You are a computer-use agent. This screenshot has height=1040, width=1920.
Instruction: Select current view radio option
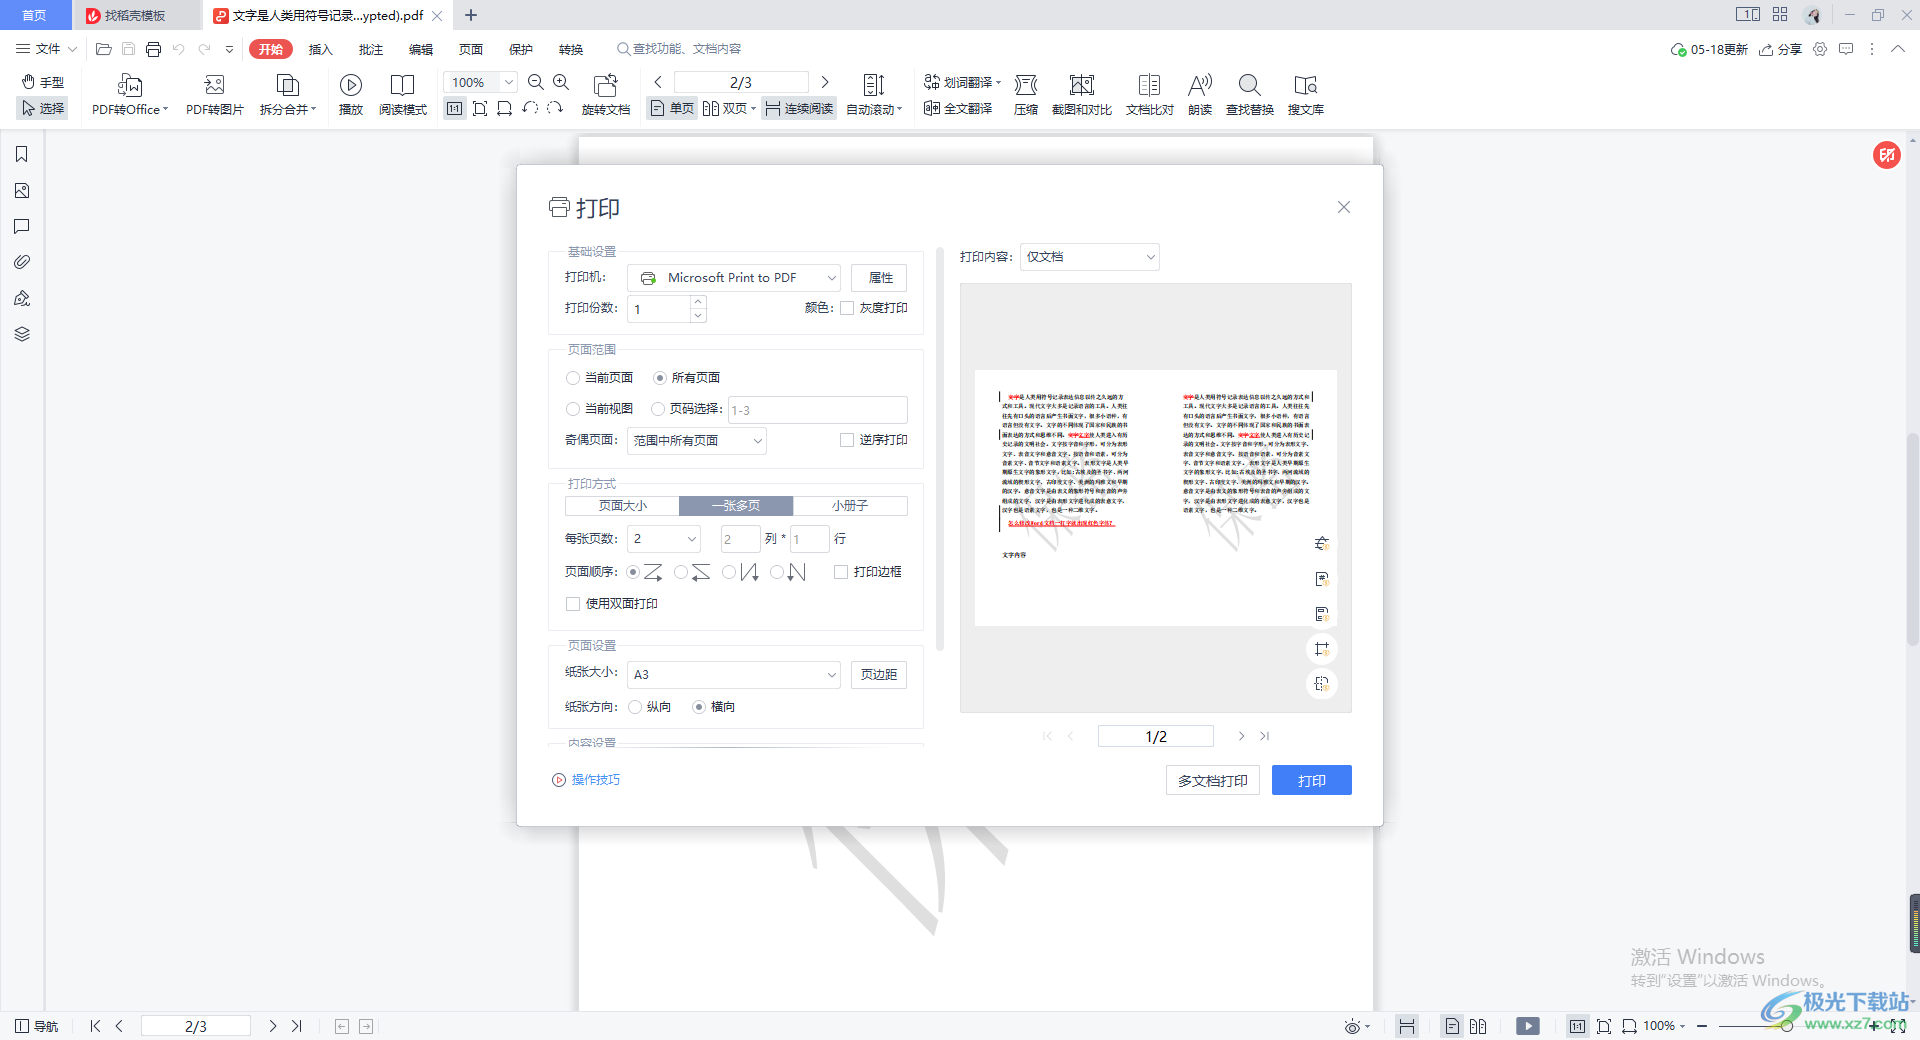coord(573,409)
